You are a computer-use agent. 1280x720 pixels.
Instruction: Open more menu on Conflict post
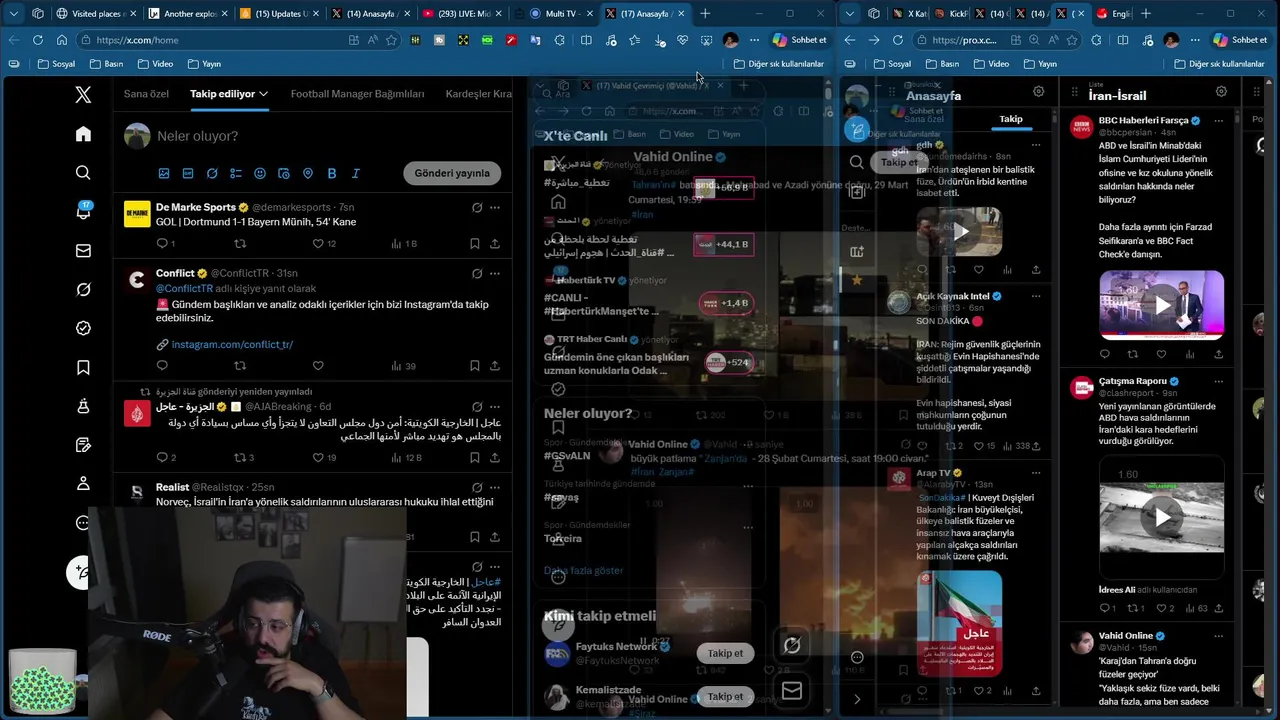[495, 273]
